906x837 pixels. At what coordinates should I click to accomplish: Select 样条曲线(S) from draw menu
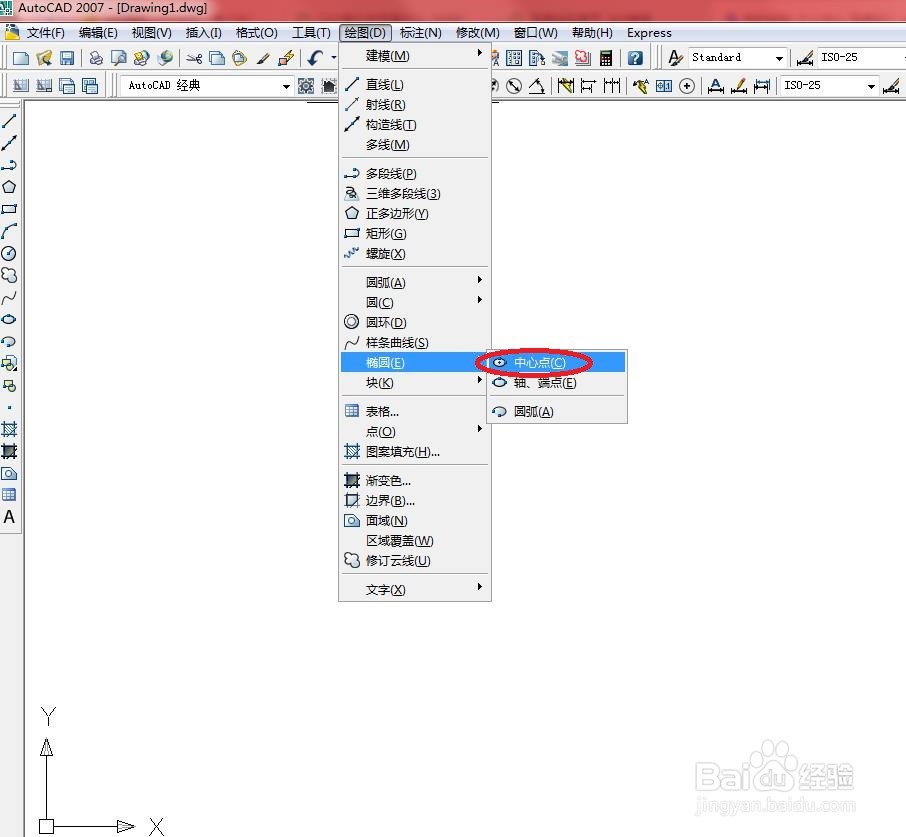415,343
